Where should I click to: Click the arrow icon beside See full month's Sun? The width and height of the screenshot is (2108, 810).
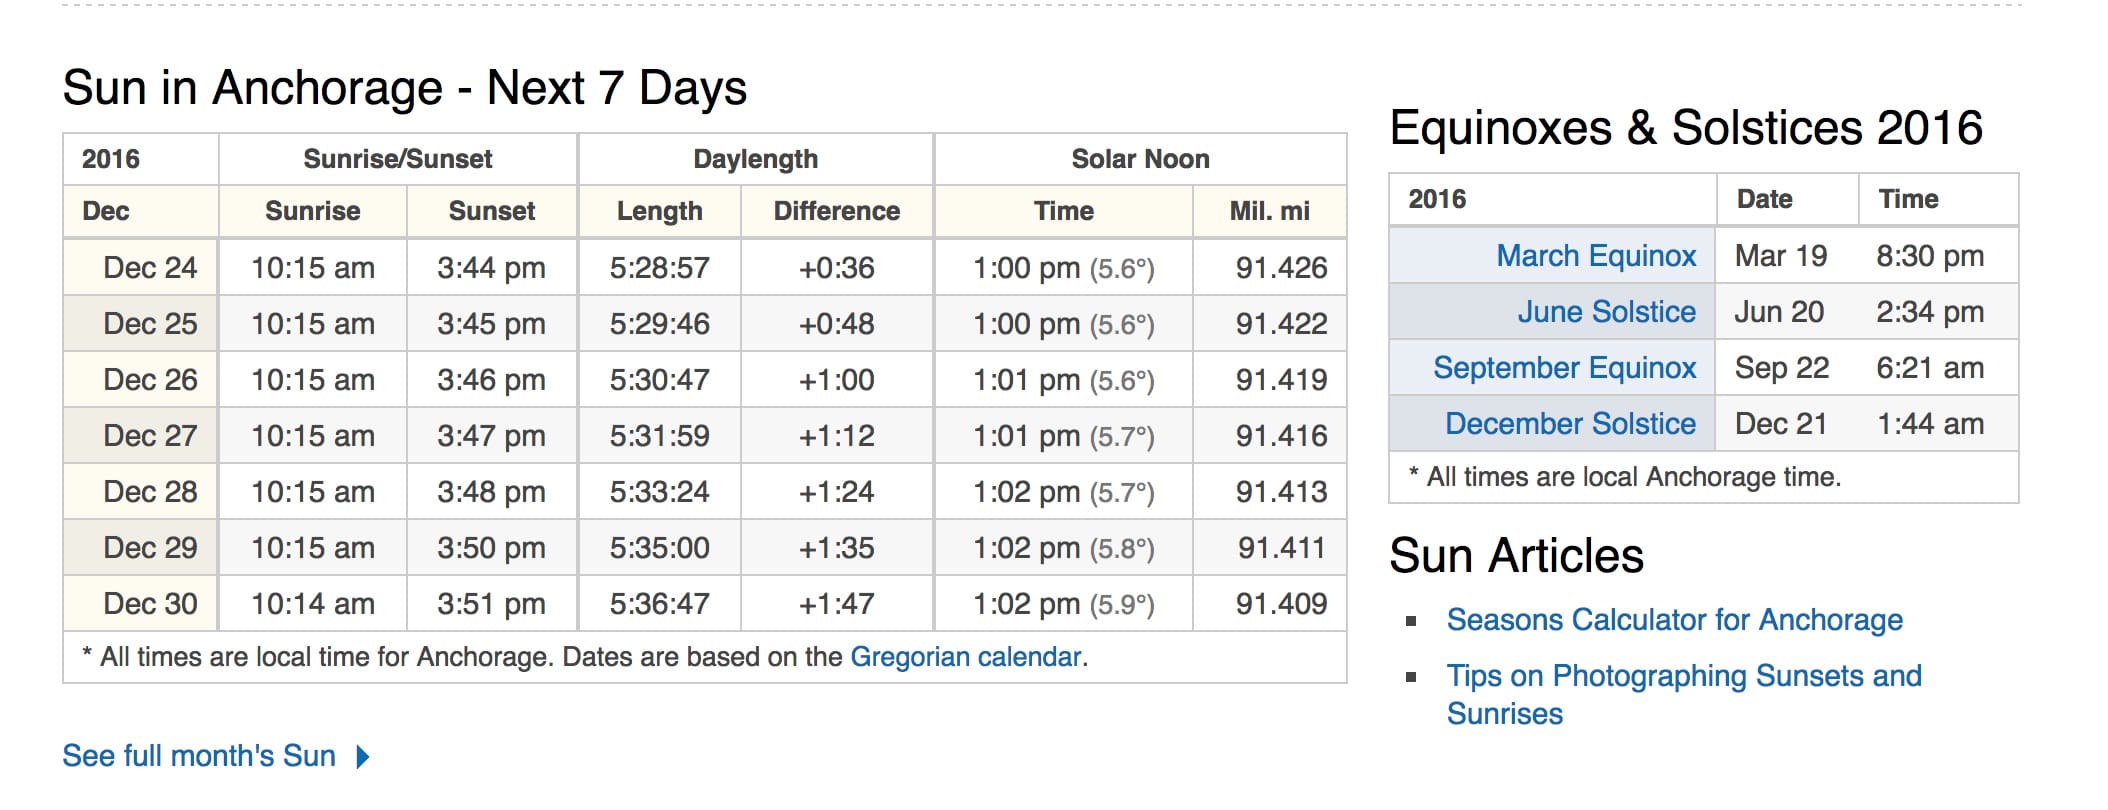click(363, 757)
